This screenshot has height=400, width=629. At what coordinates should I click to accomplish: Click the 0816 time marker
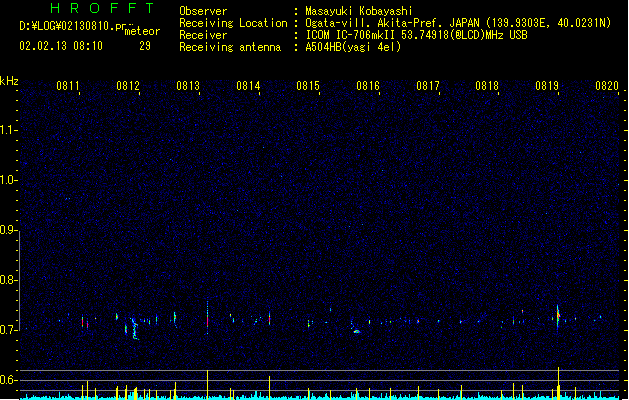368,86
